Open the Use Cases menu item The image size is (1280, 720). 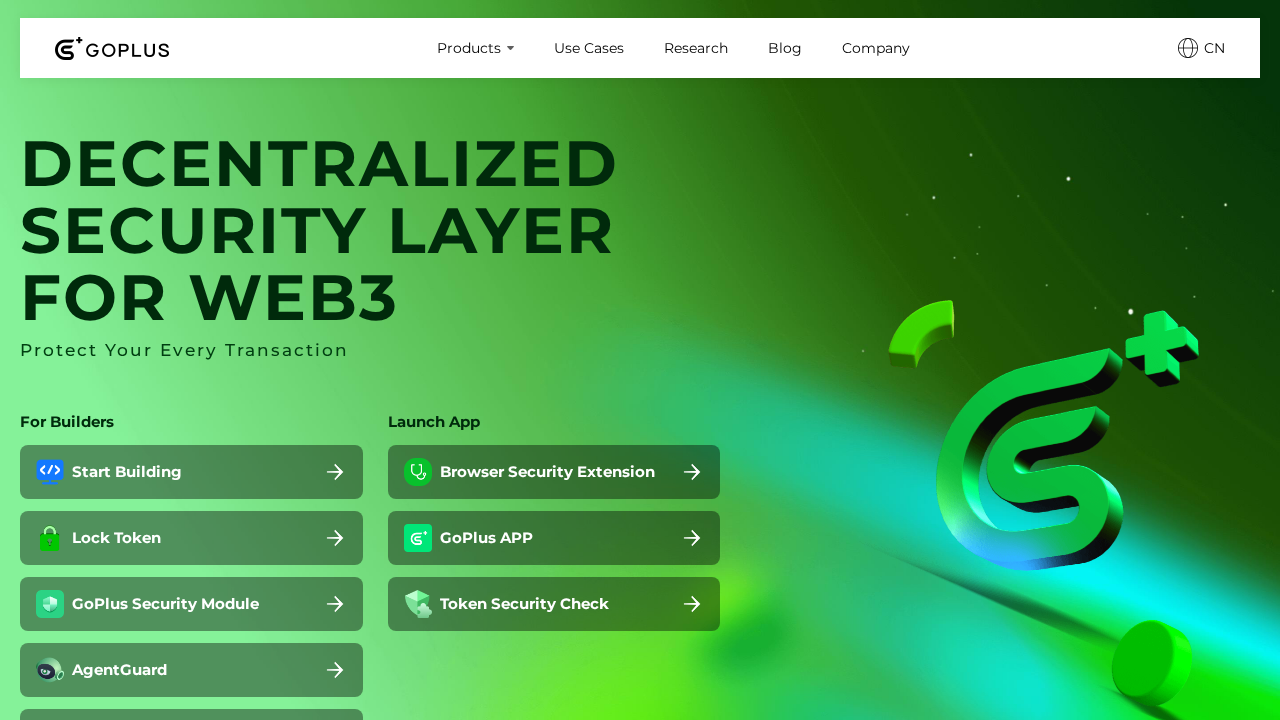[589, 48]
